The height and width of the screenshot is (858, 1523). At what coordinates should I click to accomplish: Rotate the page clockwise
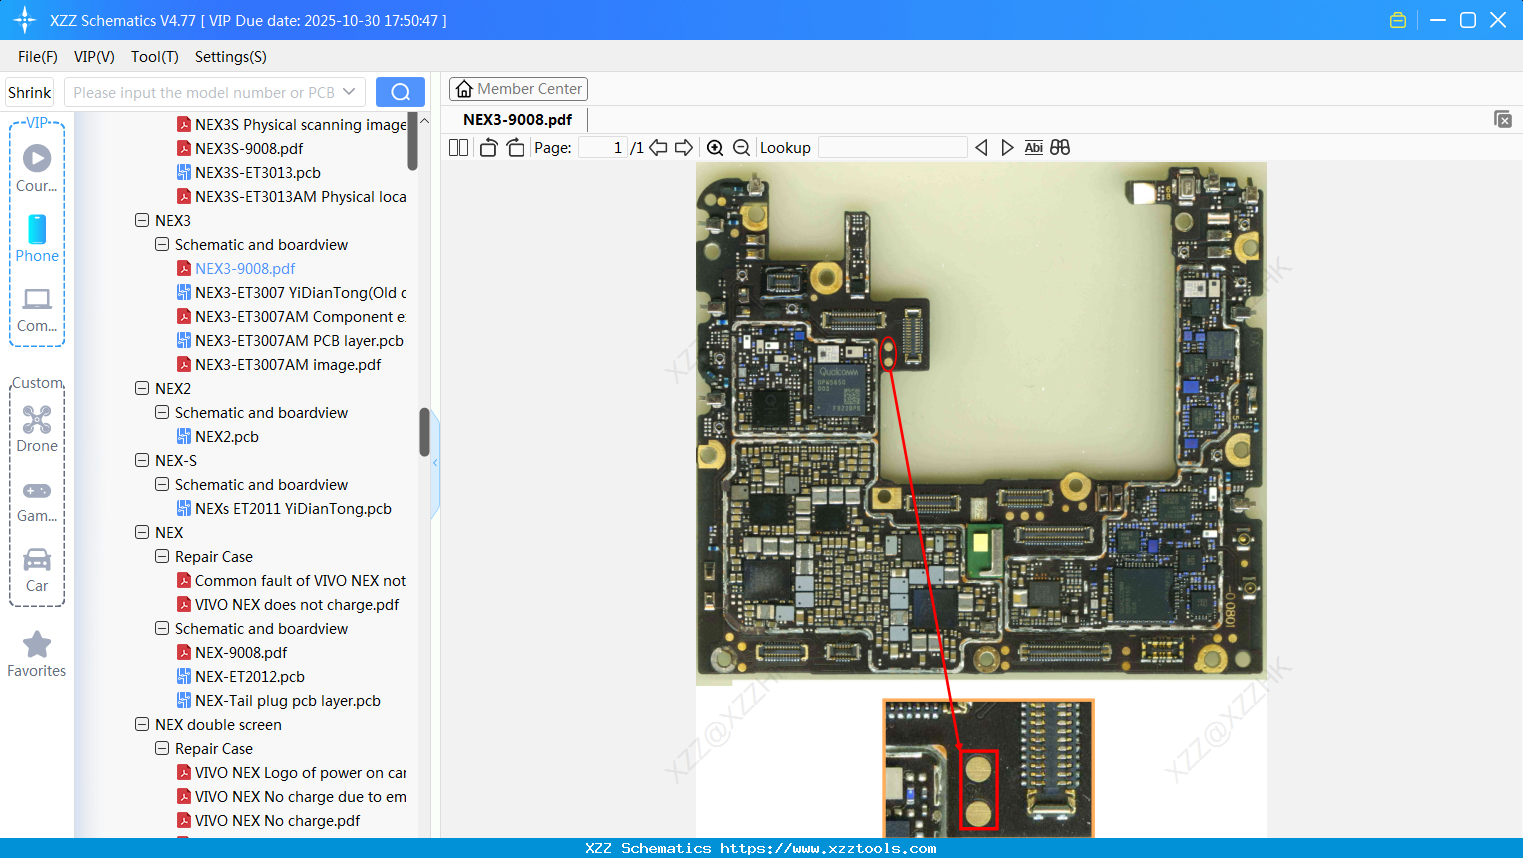click(515, 148)
